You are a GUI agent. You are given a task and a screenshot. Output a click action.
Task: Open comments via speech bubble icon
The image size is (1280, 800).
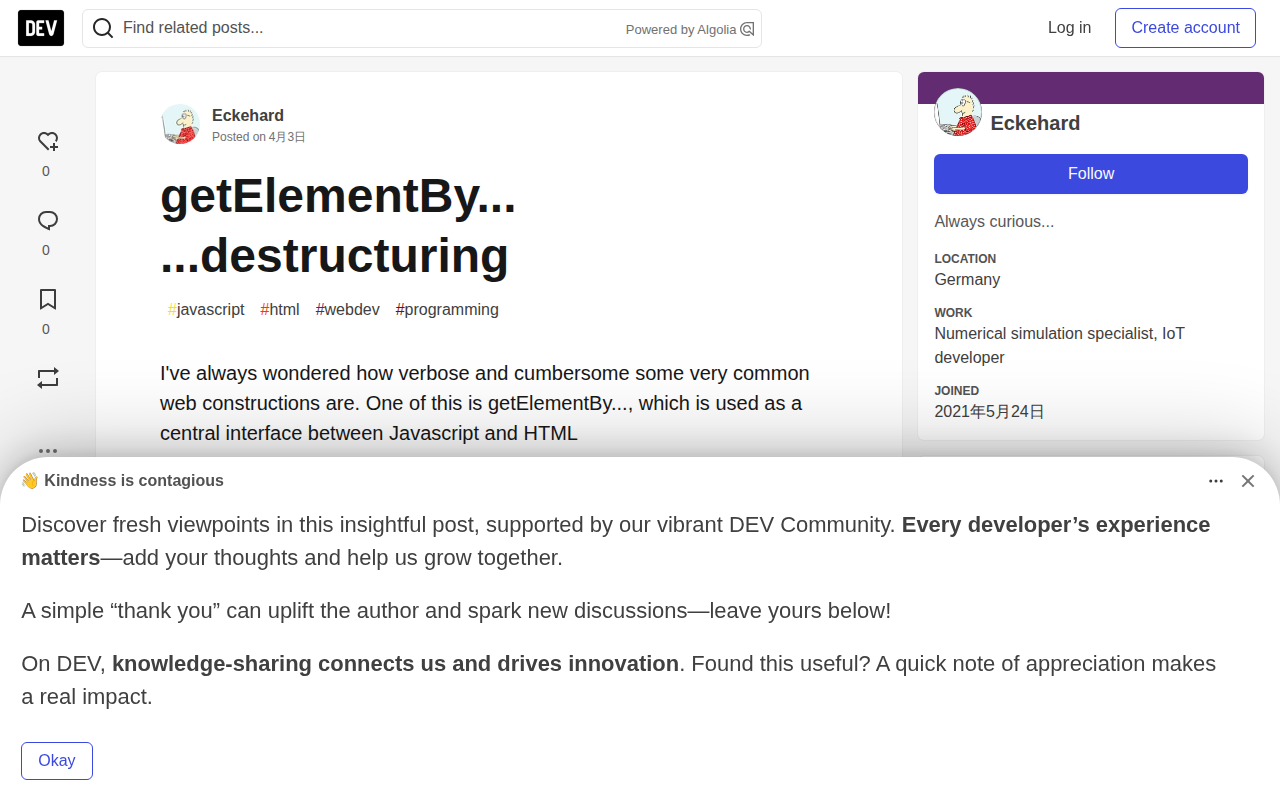(x=47, y=220)
